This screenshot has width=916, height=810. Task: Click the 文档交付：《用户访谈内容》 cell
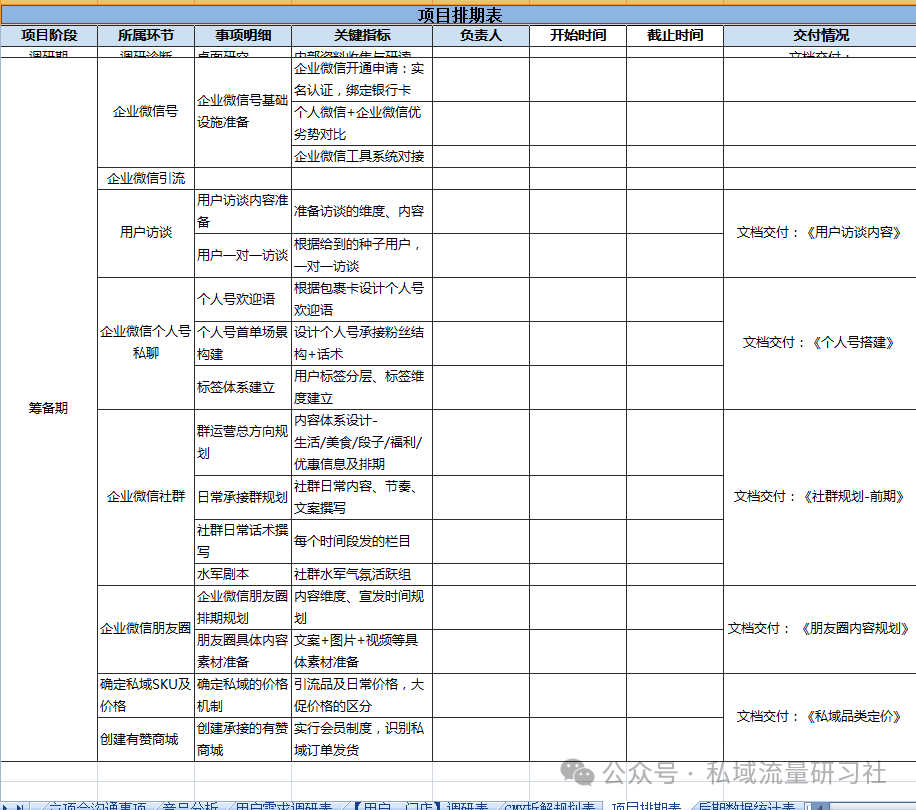click(x=820, y=234)
